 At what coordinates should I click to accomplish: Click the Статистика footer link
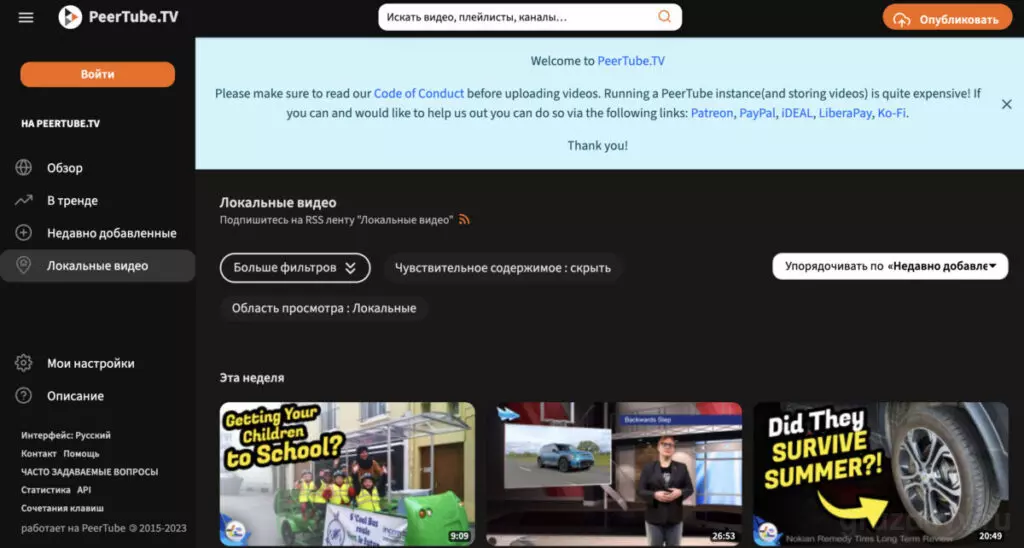(46, 490)
